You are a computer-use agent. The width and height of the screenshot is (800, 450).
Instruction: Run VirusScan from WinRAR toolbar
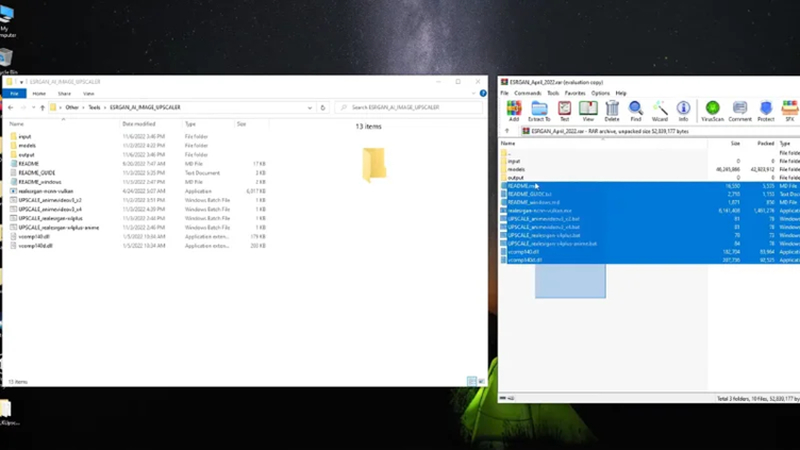(x=712, y=111)
